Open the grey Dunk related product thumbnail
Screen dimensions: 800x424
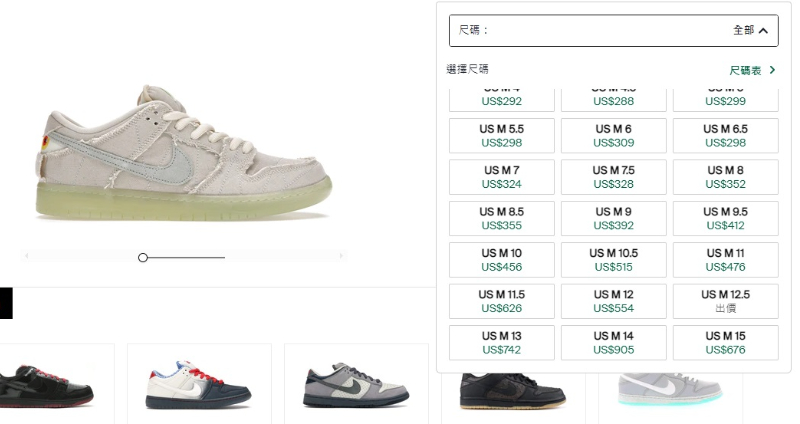[356, 385]
